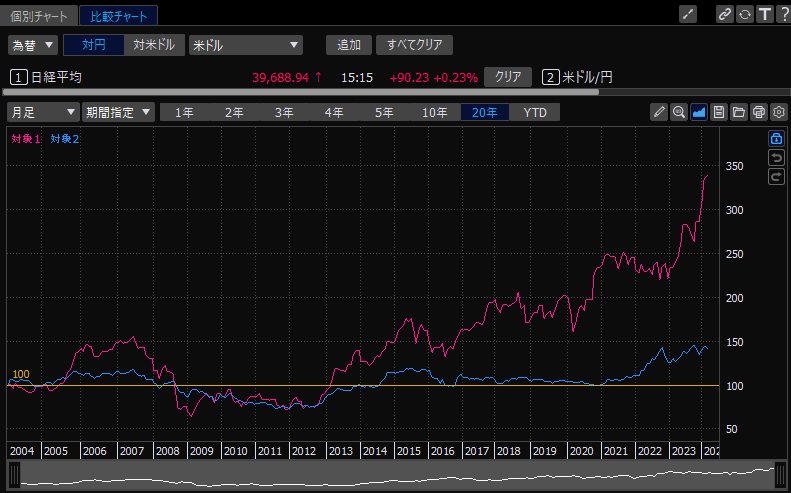Click the 対象2 legend label

pos(65,139)
